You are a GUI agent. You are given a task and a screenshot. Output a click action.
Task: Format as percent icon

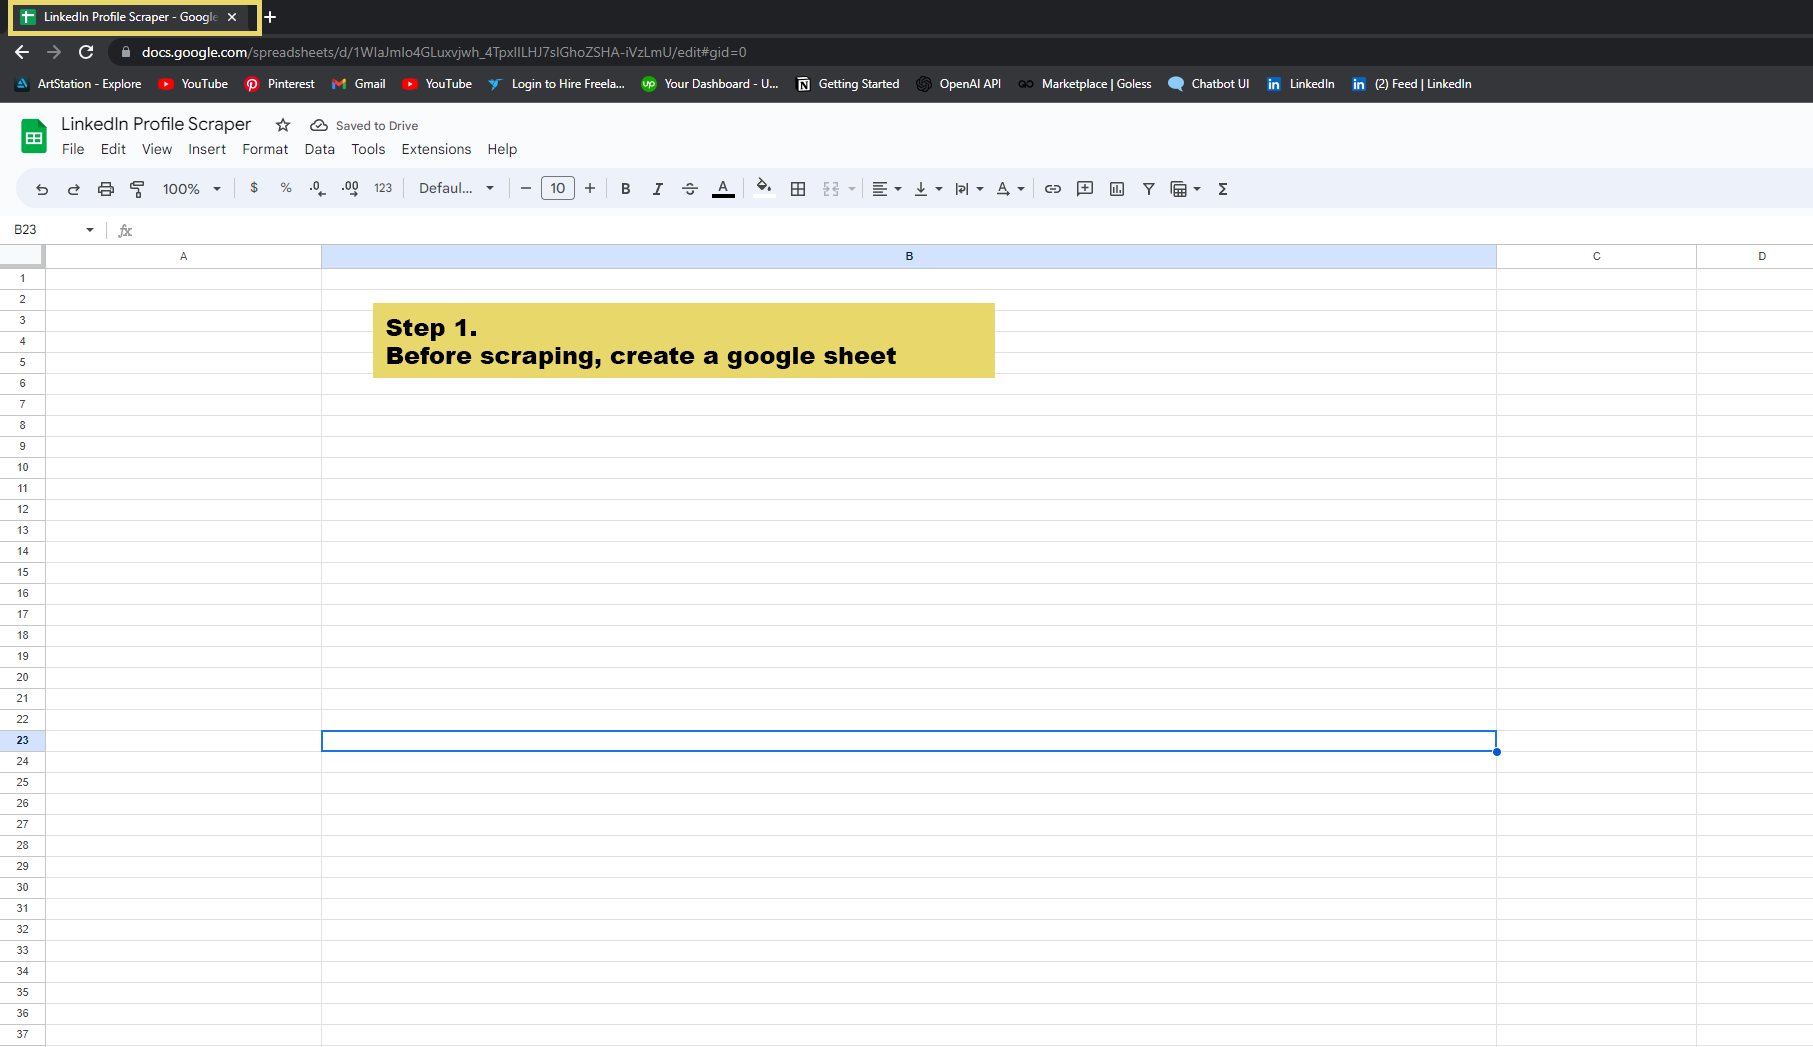[x=286, y=188]
